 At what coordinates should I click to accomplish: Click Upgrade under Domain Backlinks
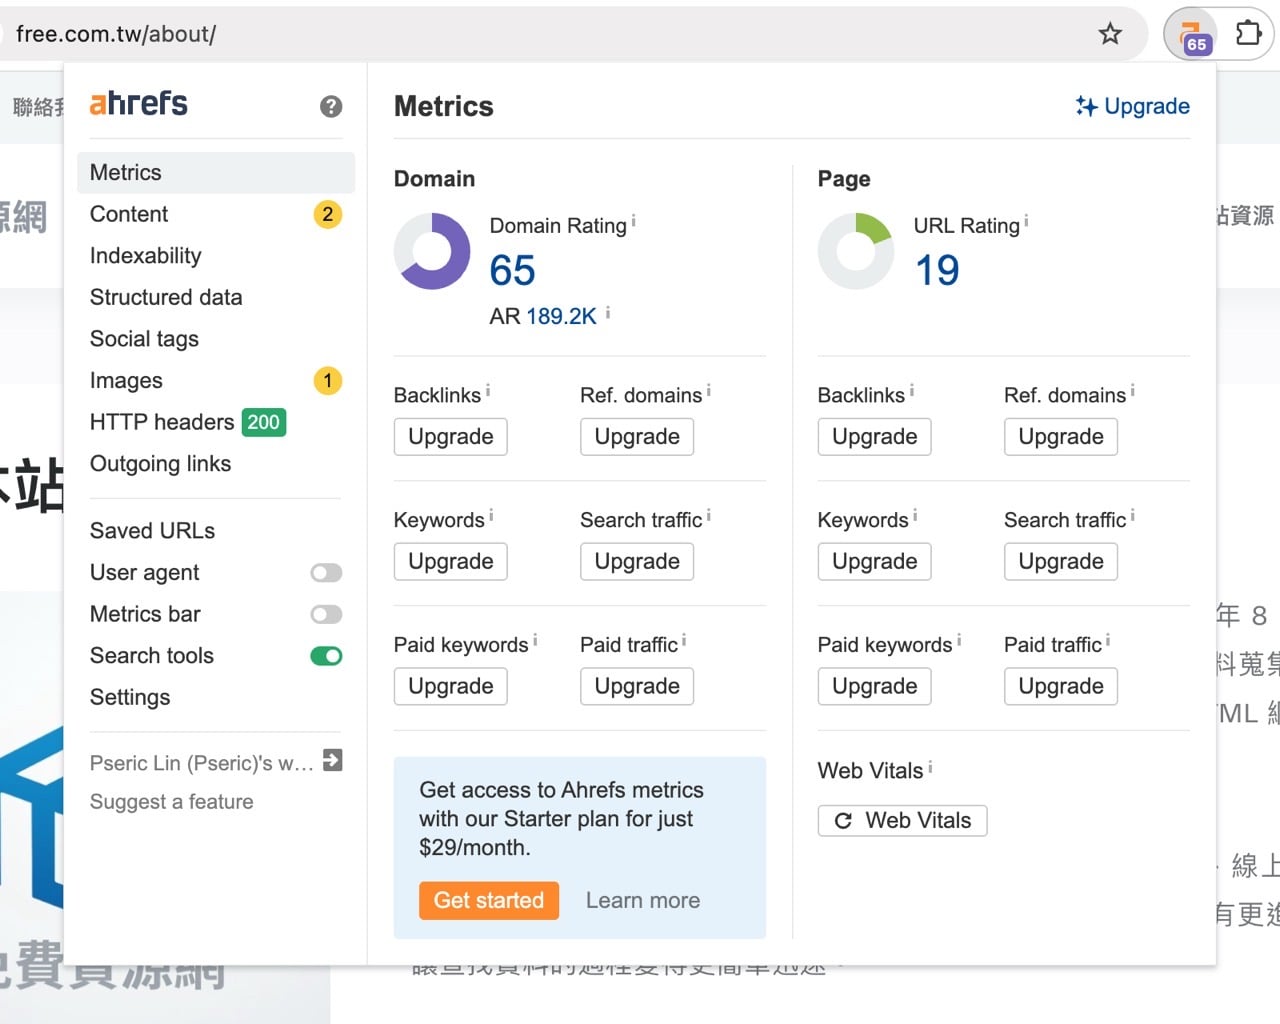[x=451, y=437]
